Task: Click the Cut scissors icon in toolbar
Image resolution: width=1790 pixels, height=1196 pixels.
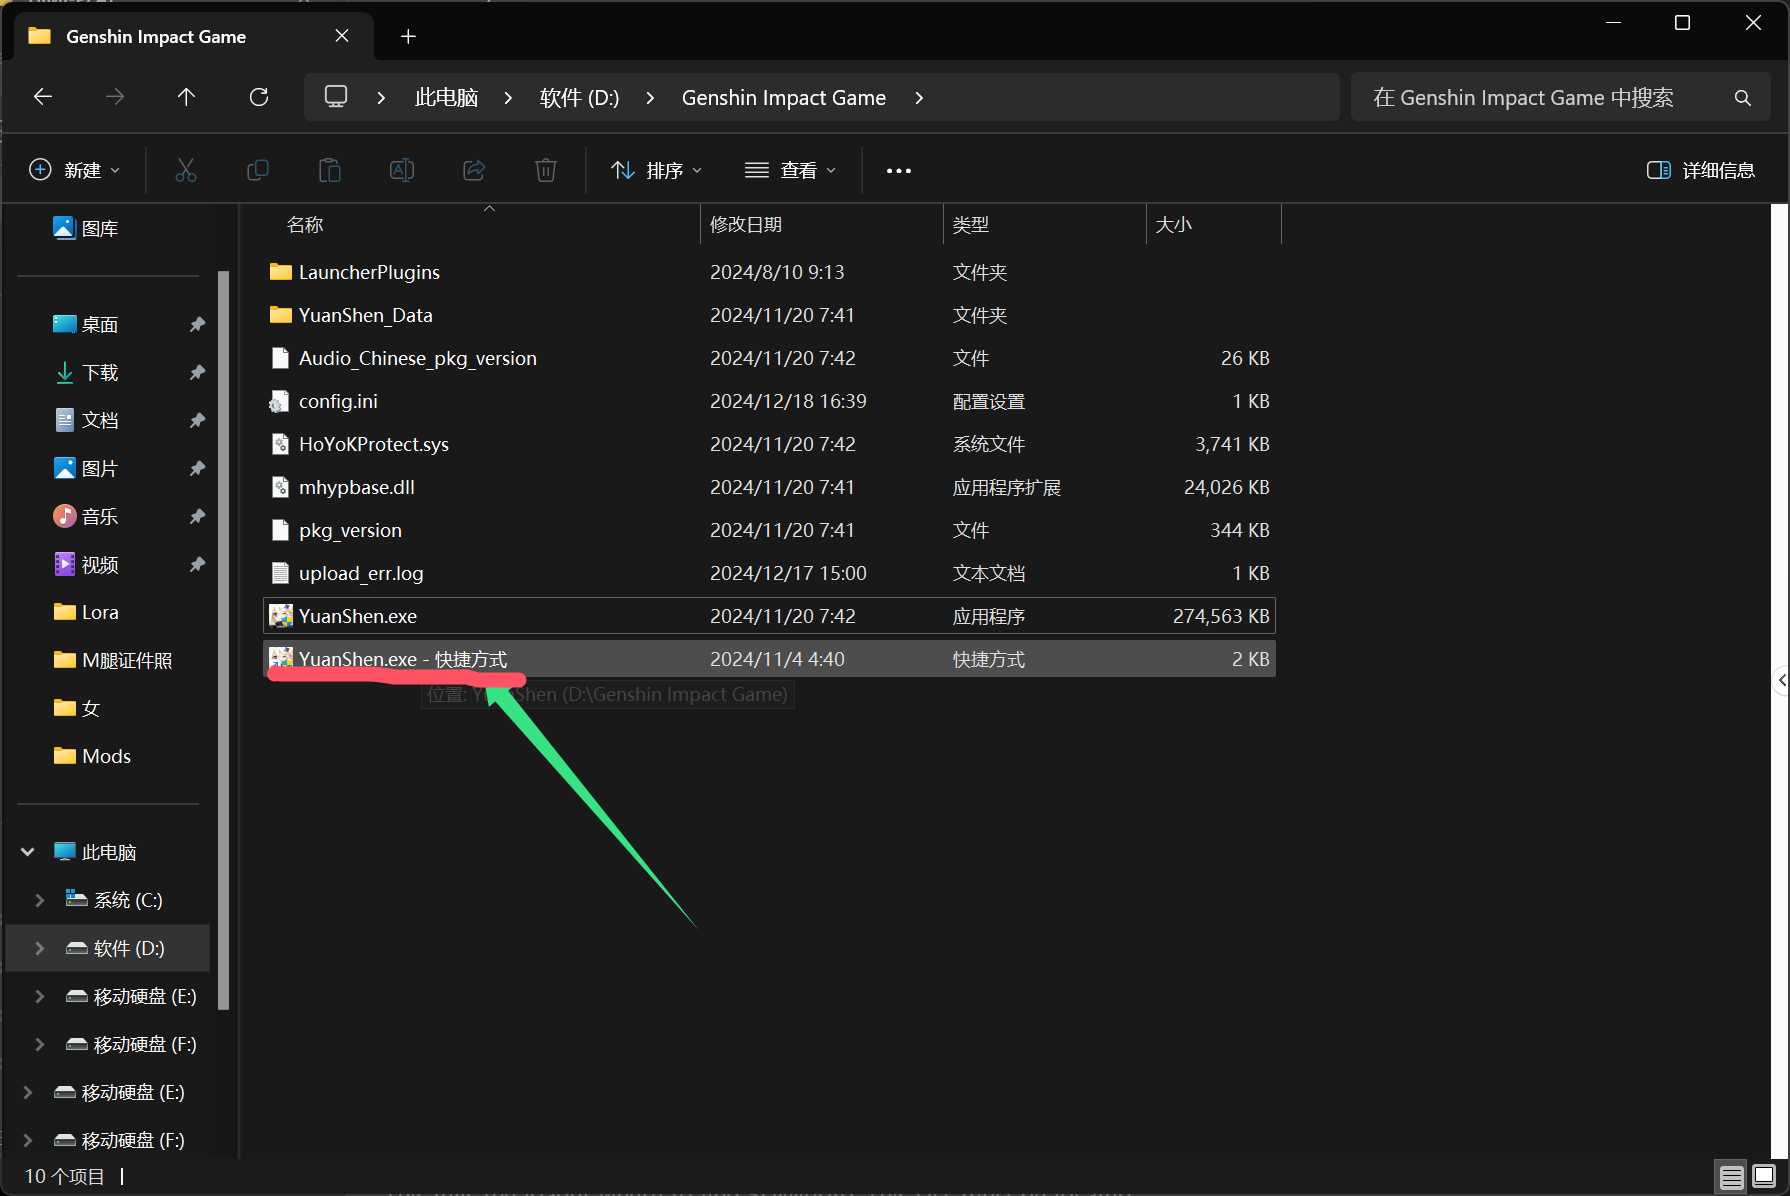Action: pyautogui.click(x=186, y=170)
